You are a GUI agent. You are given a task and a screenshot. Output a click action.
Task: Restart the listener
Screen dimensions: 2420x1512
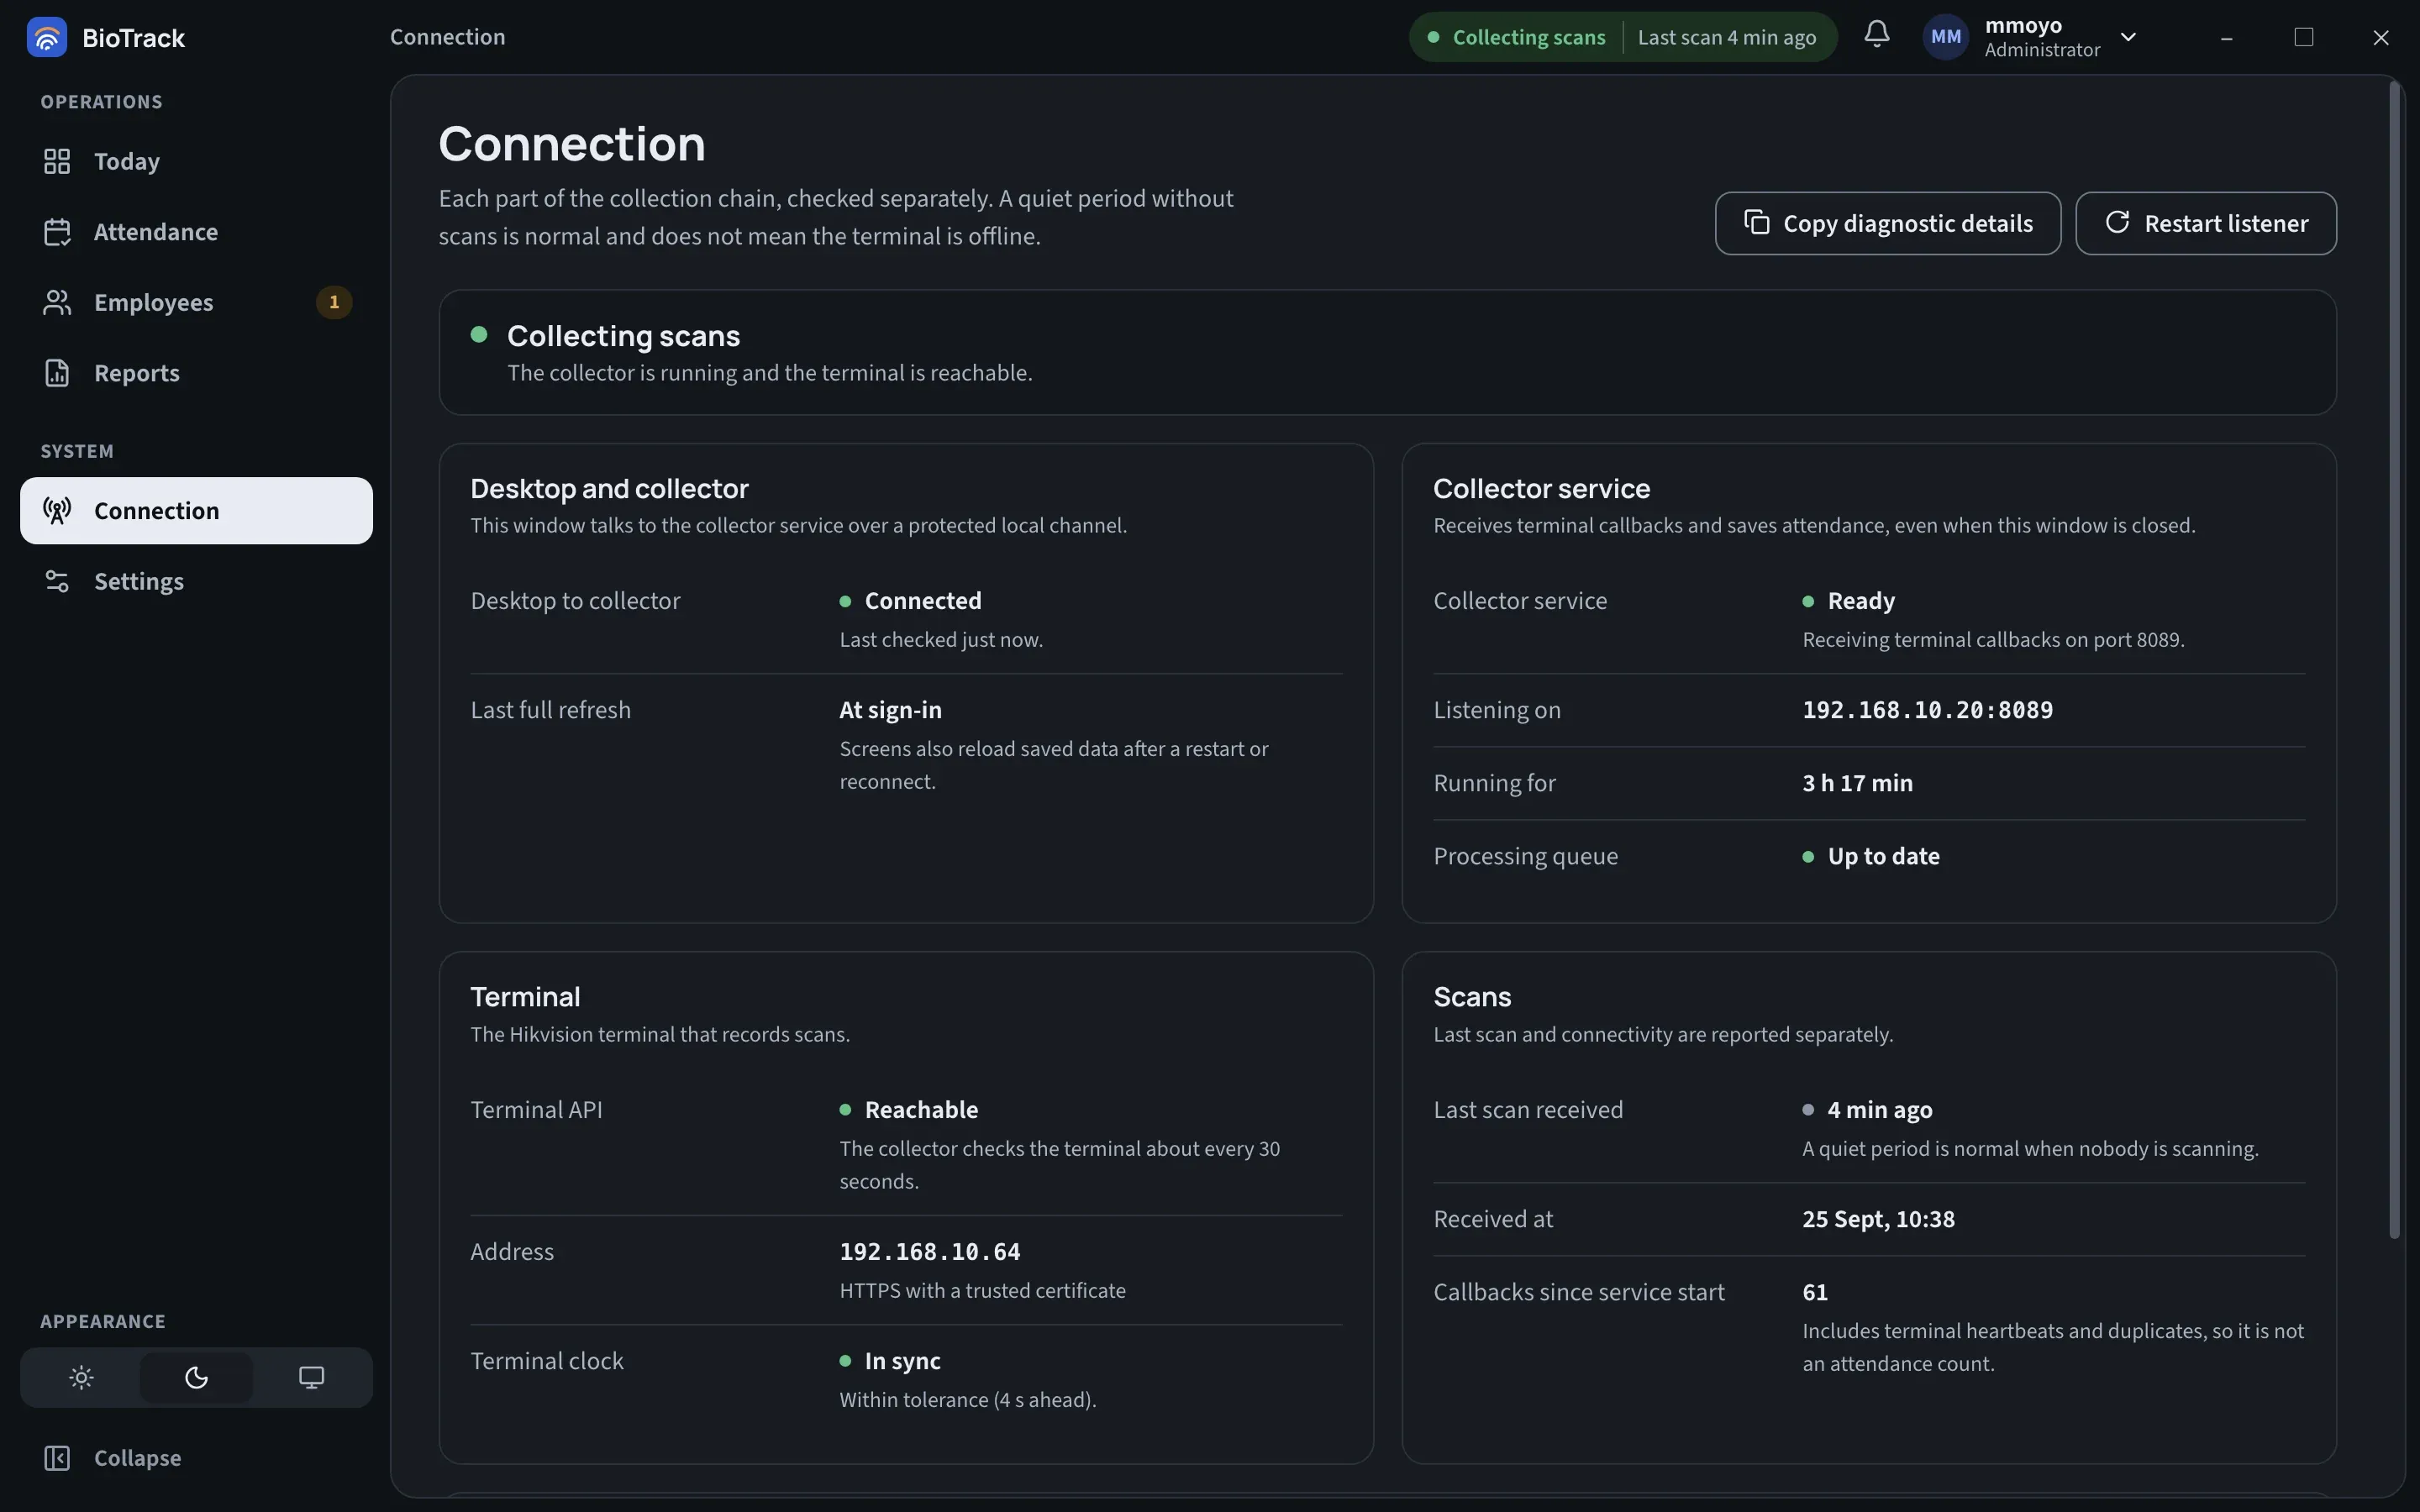[2205, 223]
